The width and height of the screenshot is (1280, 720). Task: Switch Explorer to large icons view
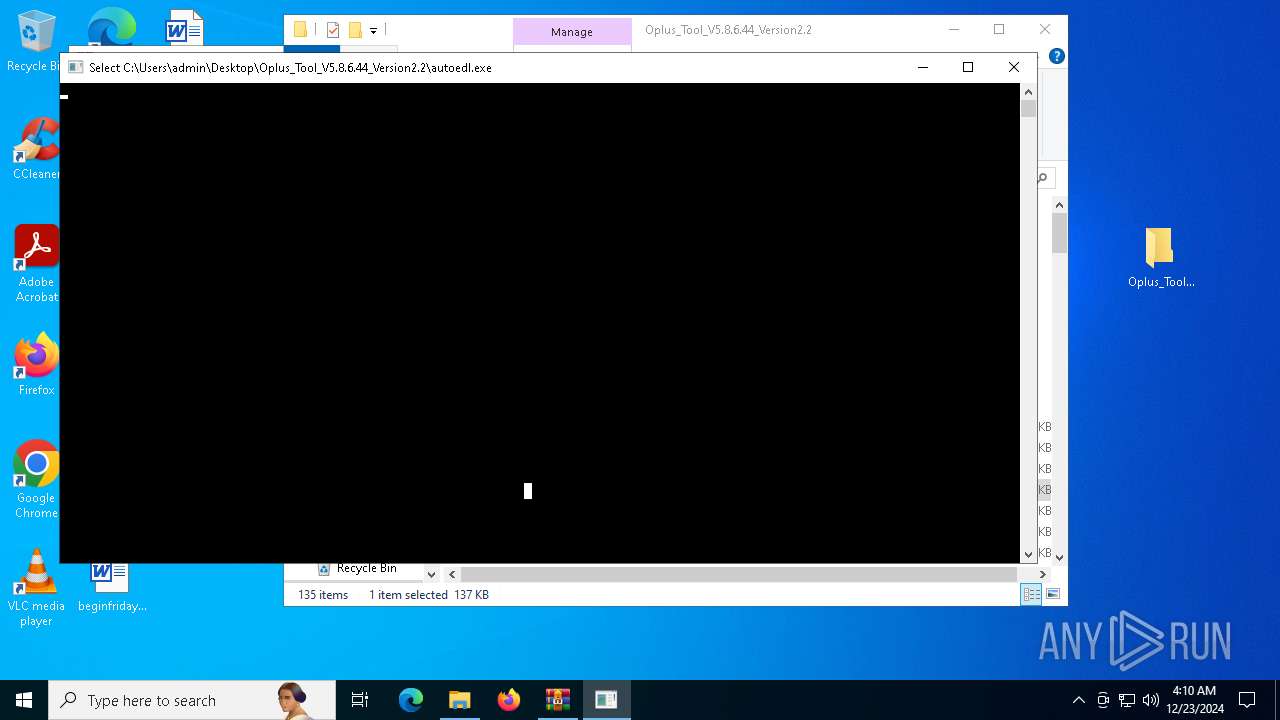(x=1052, y=594)
